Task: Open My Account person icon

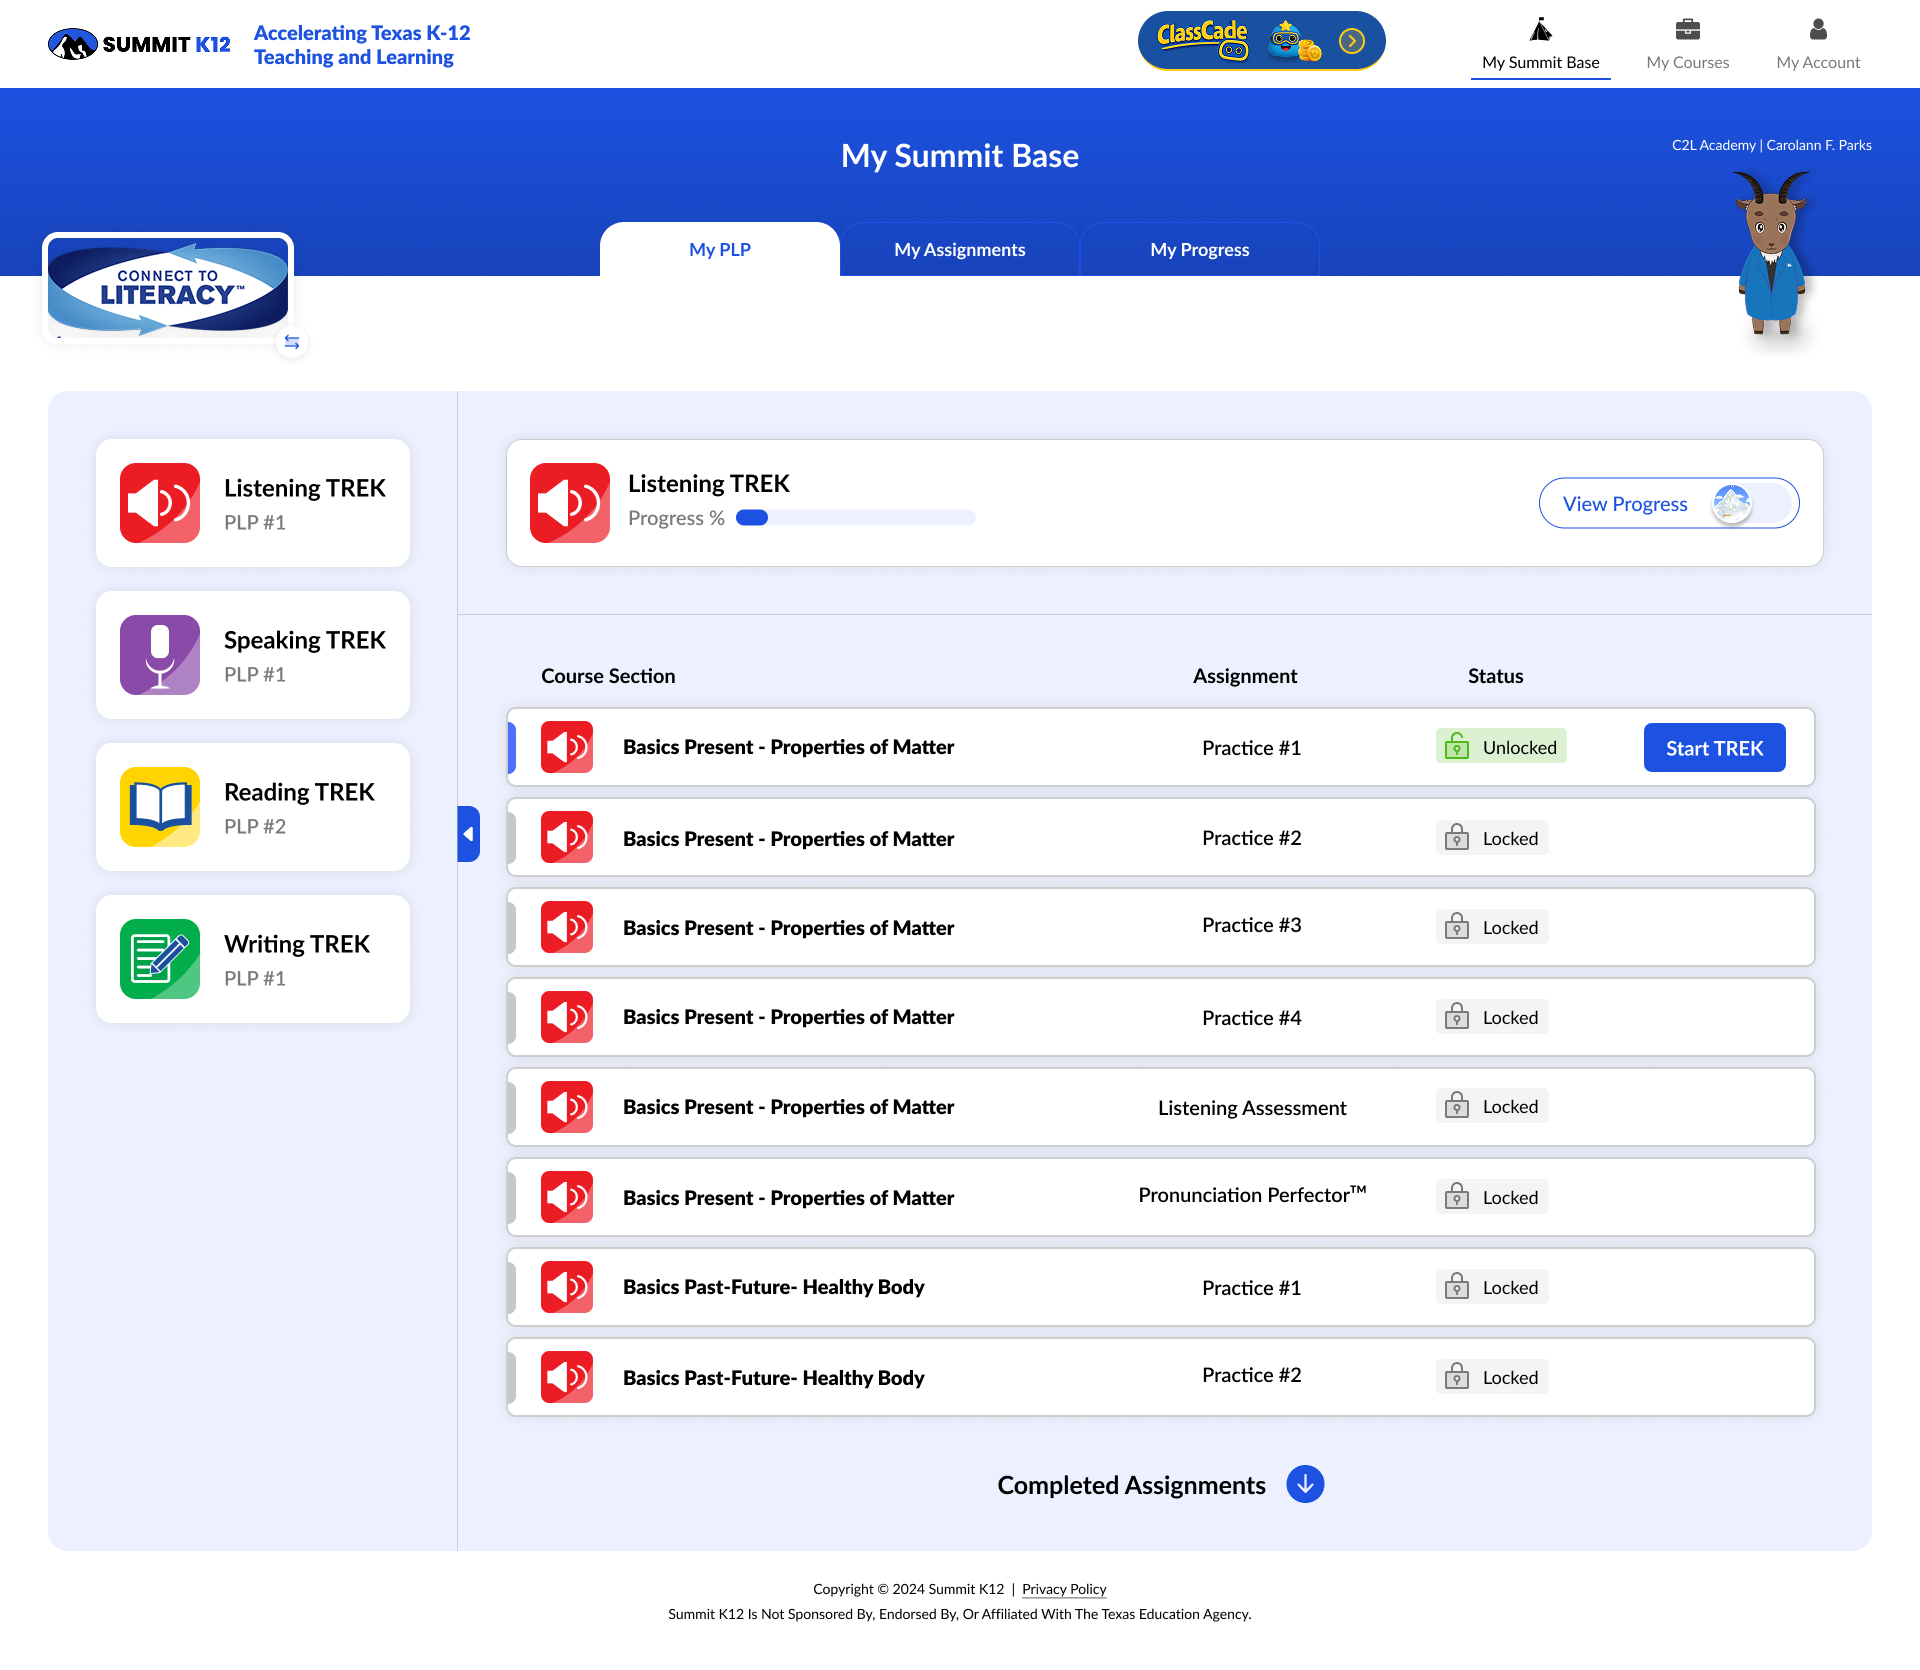Action: 1817,30
